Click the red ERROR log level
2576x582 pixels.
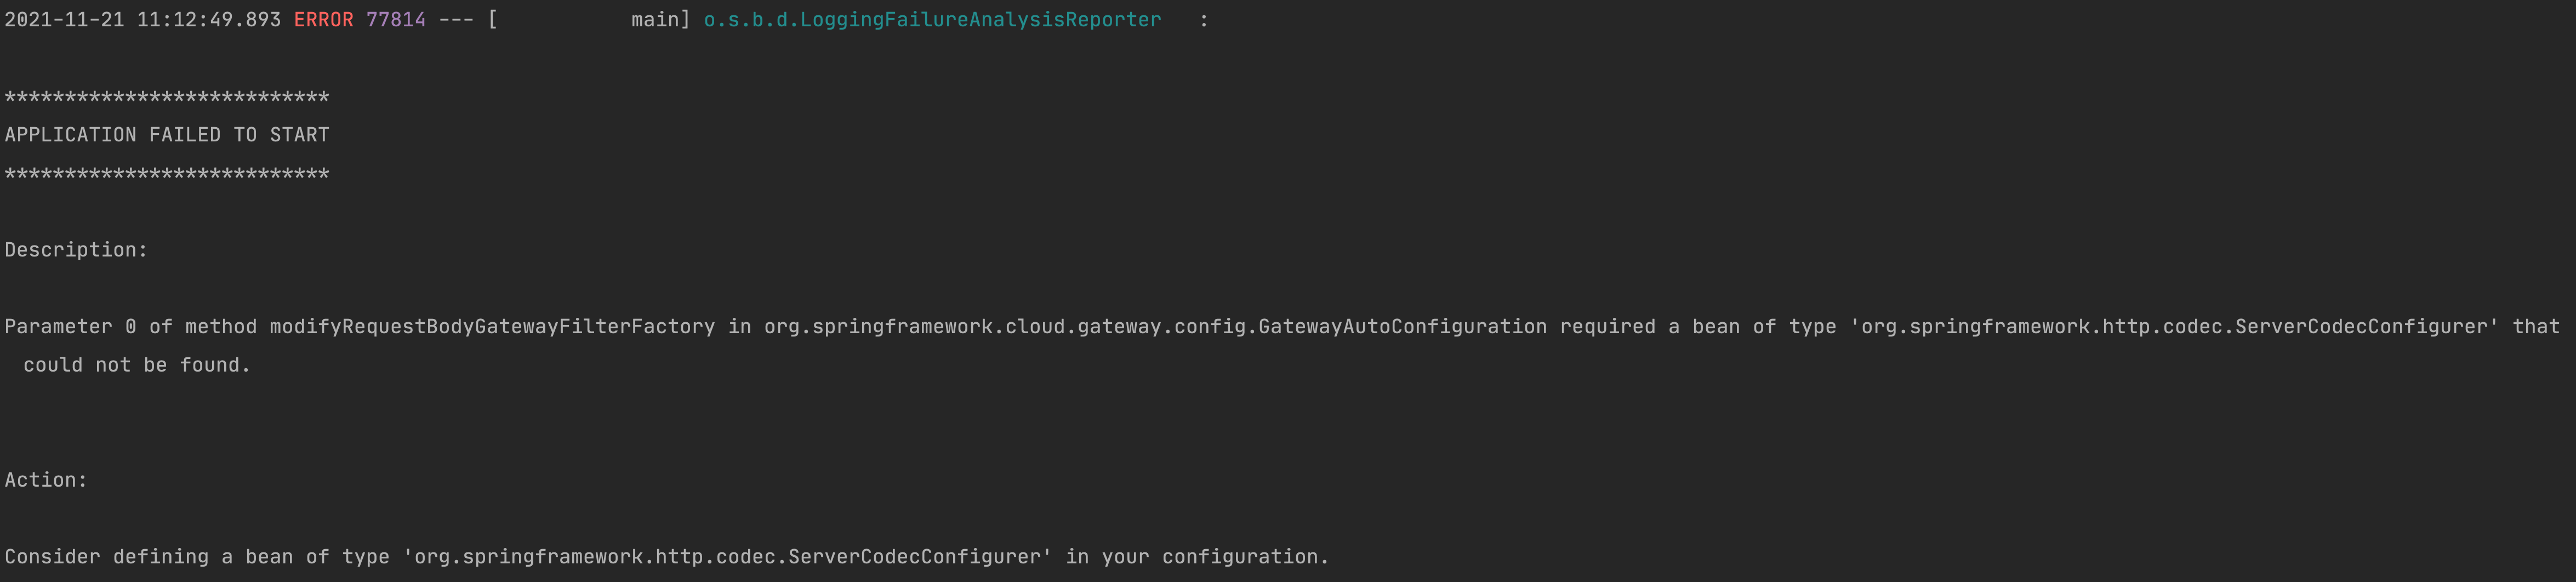tap(323, 20)
